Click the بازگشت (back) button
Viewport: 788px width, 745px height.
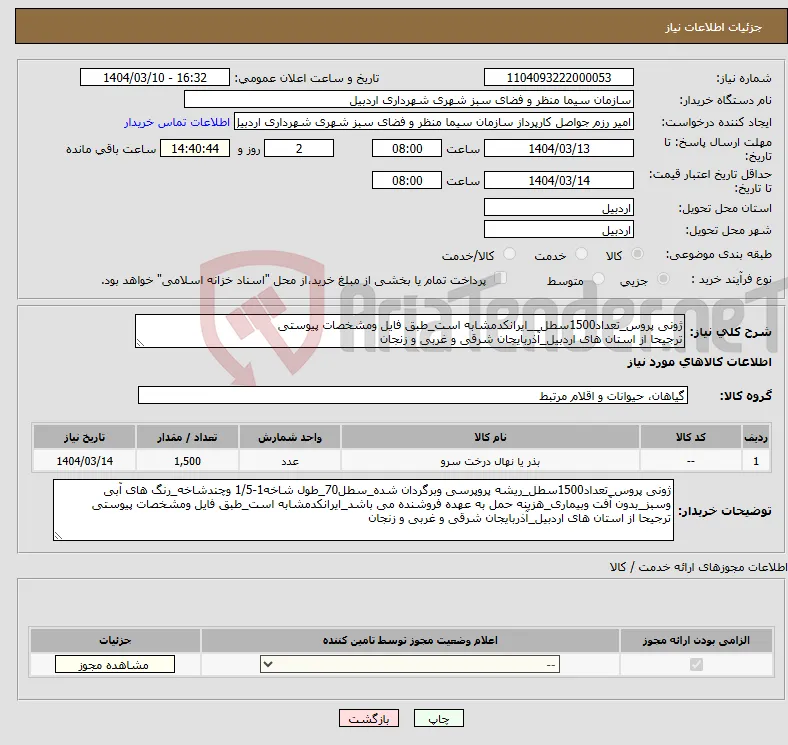[369, 718]
